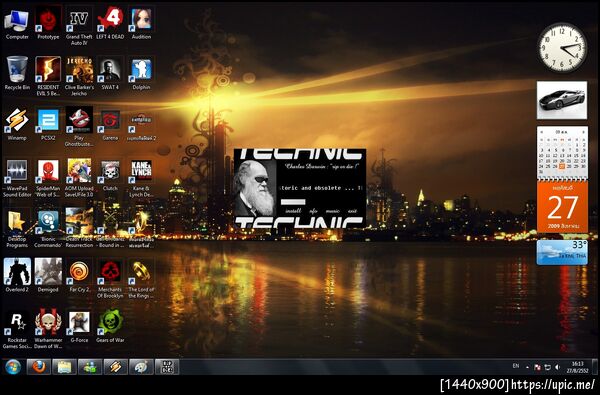Click the EN language indicator
The width and height of the screenshot is (600, 395).
click(516, 366)
